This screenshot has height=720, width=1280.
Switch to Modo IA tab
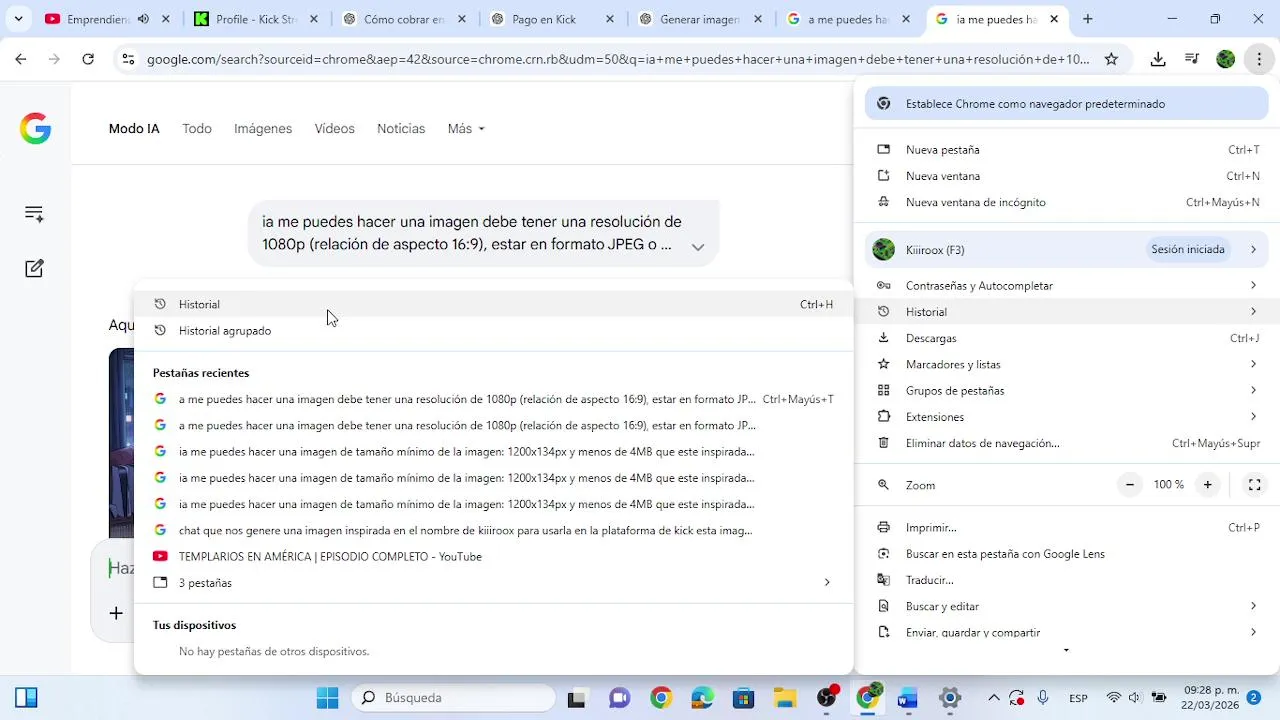point(134,129)
